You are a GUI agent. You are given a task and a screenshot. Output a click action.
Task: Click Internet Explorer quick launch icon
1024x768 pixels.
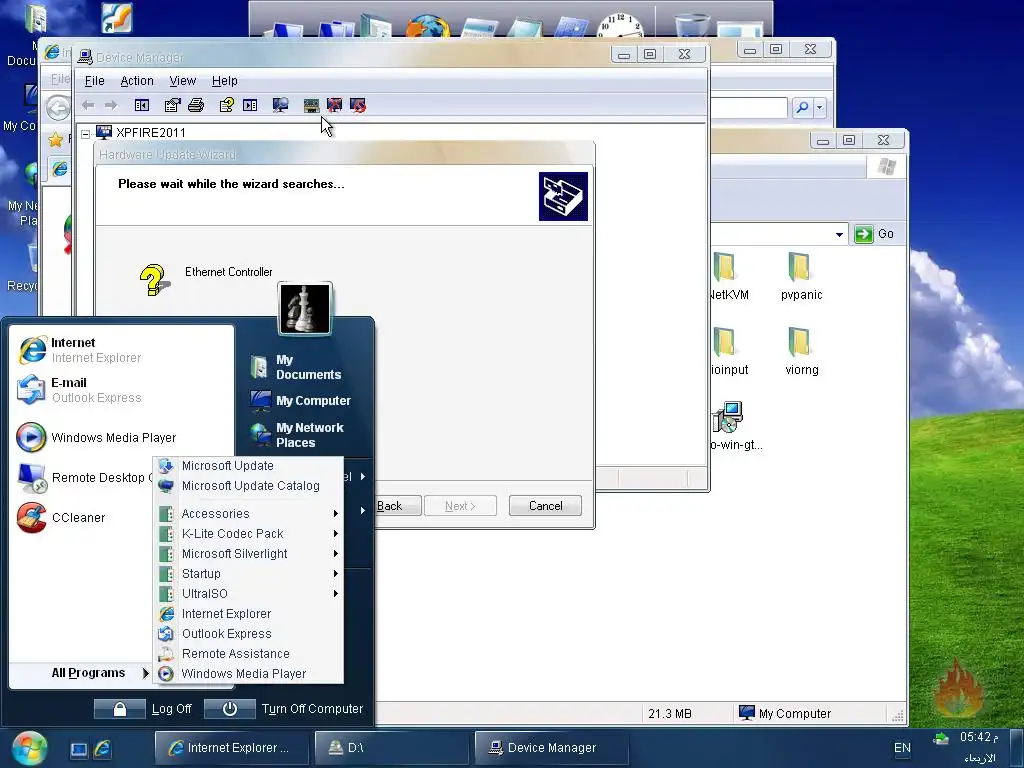[103, 748]
